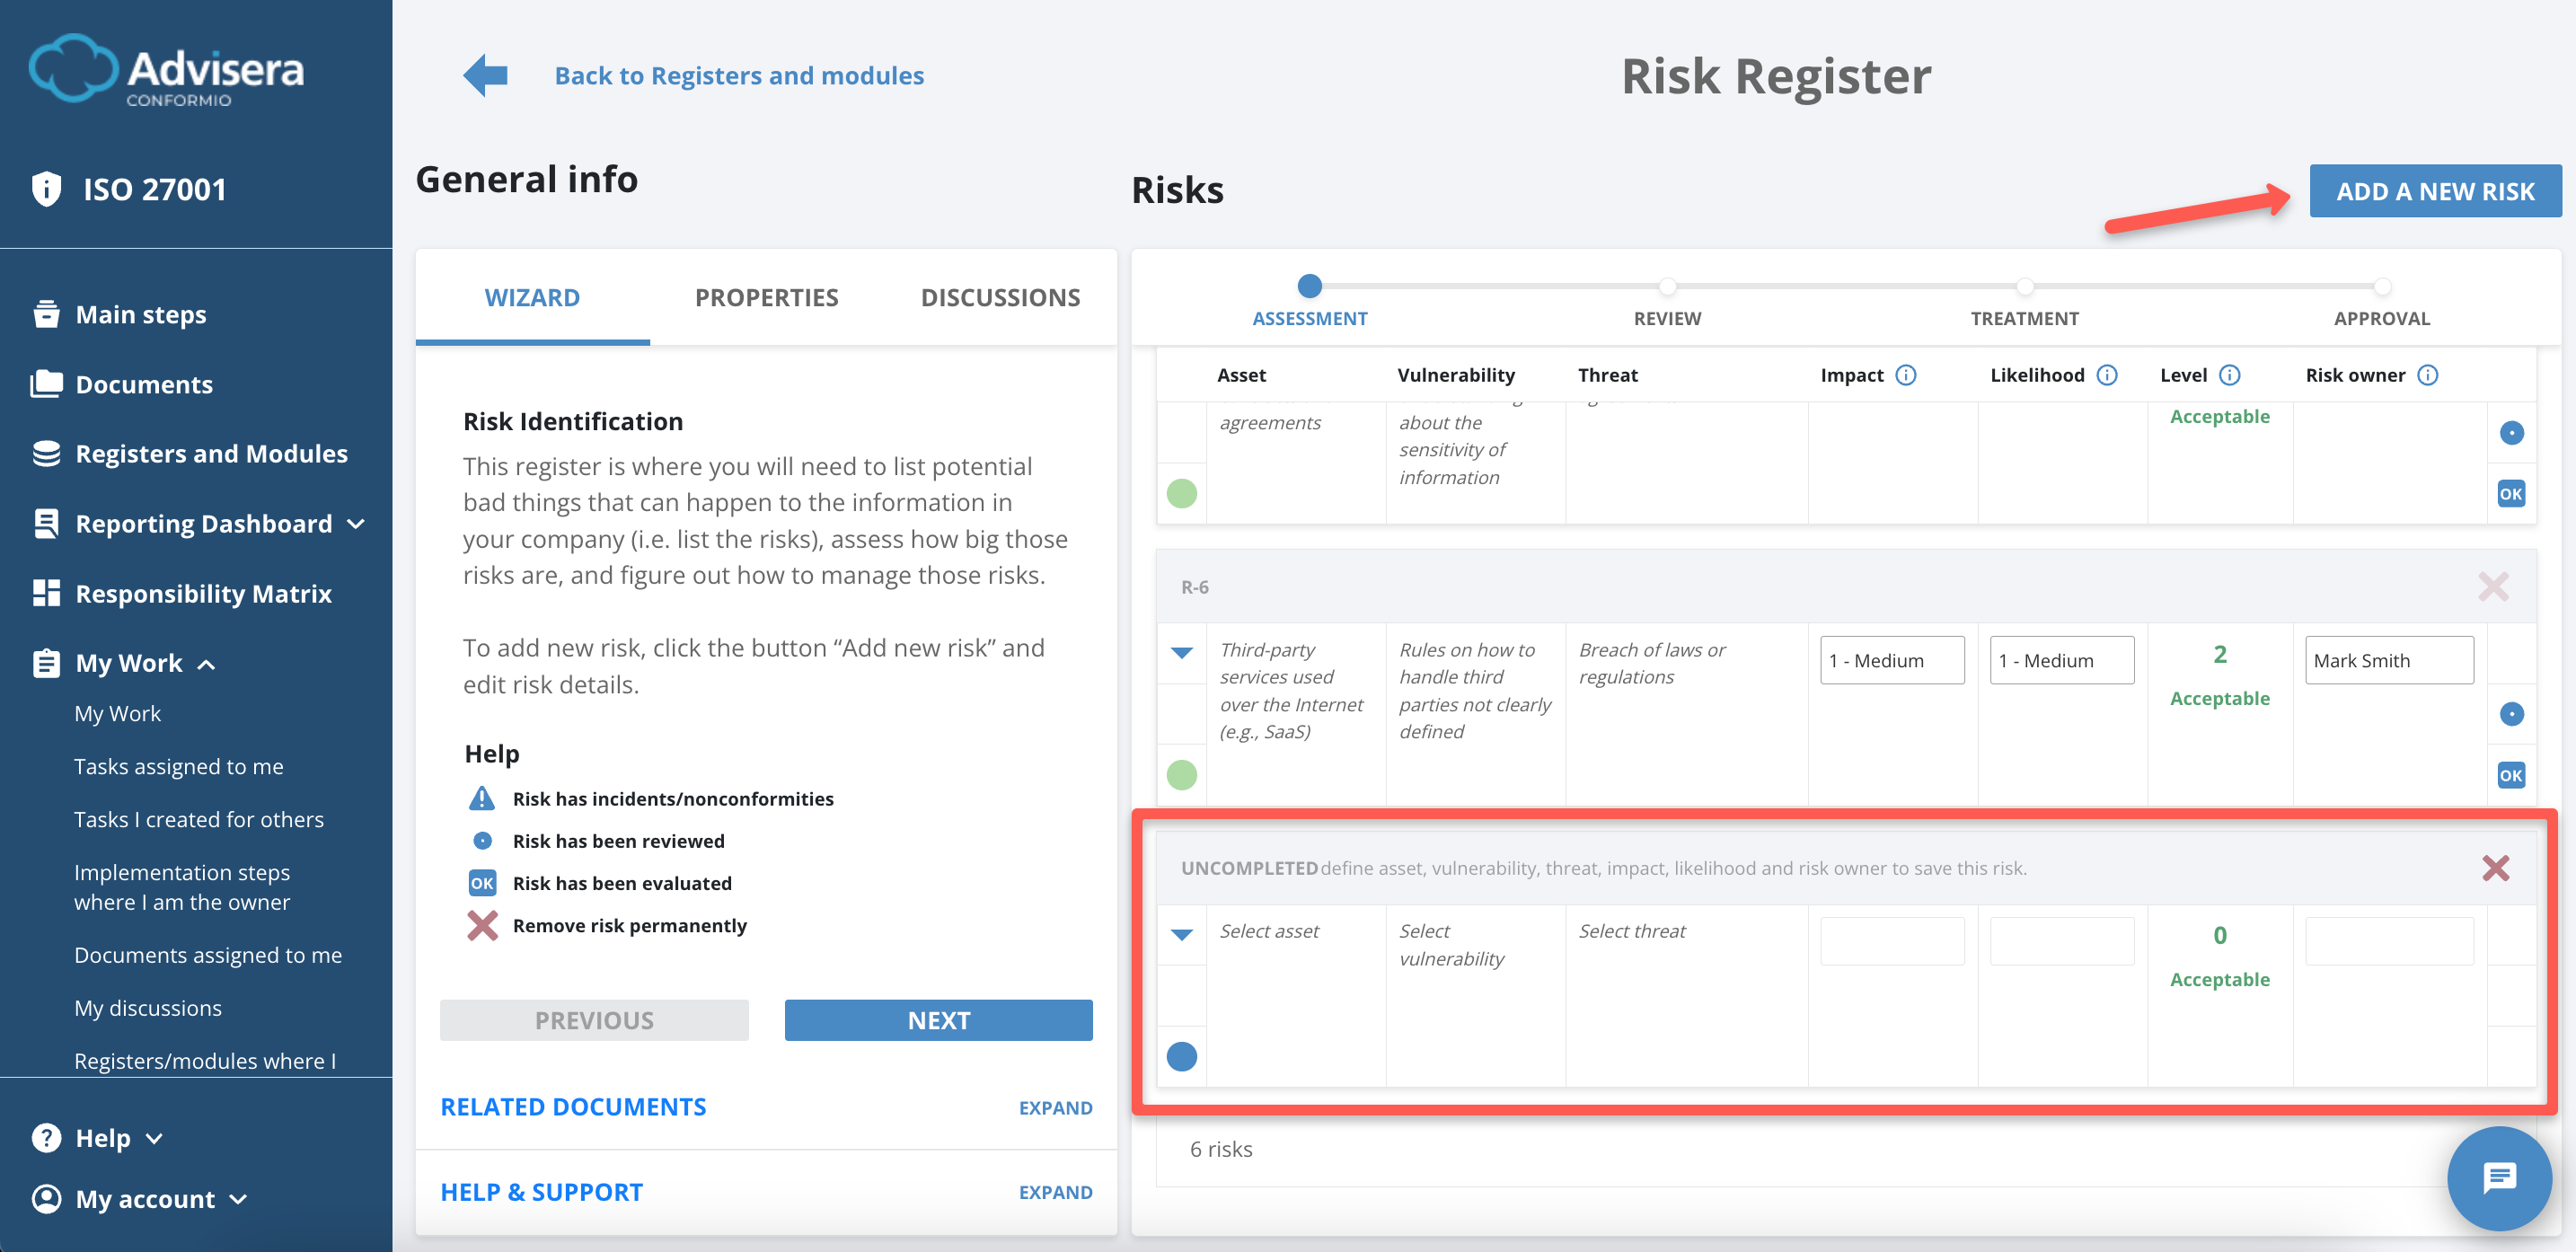Viewport: 2576px width, 1252px height.
Task: Open the Documents sidebar icon
Action: click(x=46, y=383)
